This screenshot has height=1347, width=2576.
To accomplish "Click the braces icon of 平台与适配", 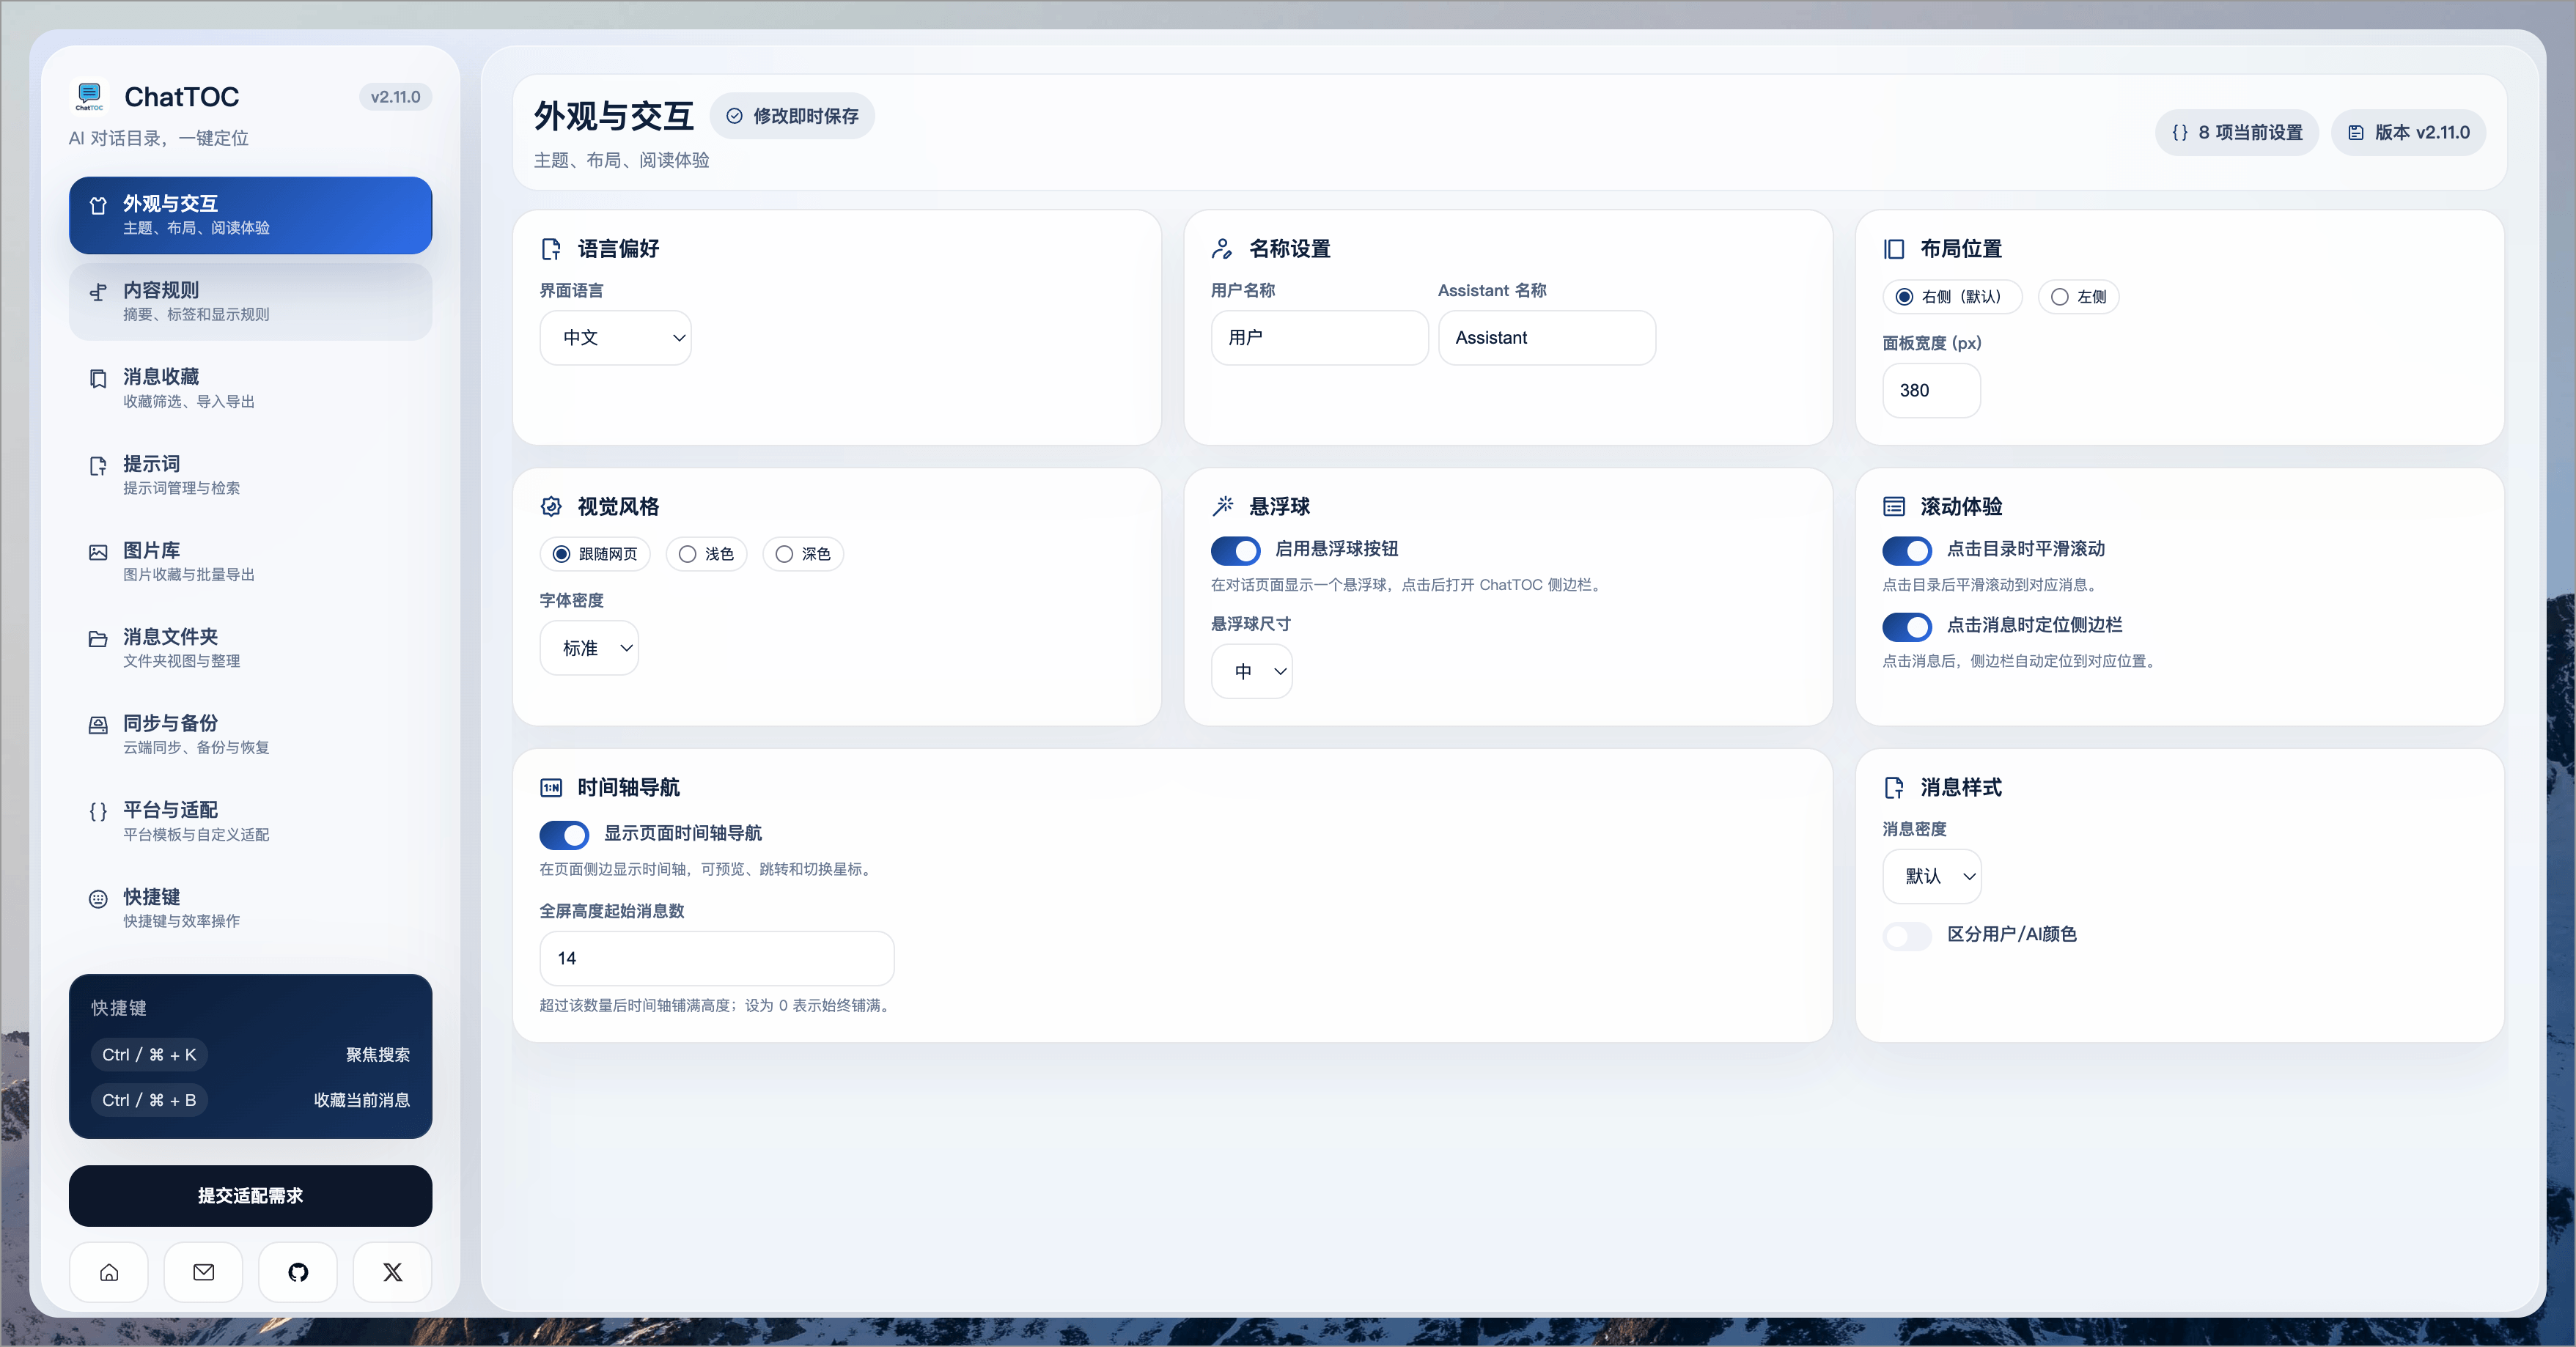I will pos(98,812).
